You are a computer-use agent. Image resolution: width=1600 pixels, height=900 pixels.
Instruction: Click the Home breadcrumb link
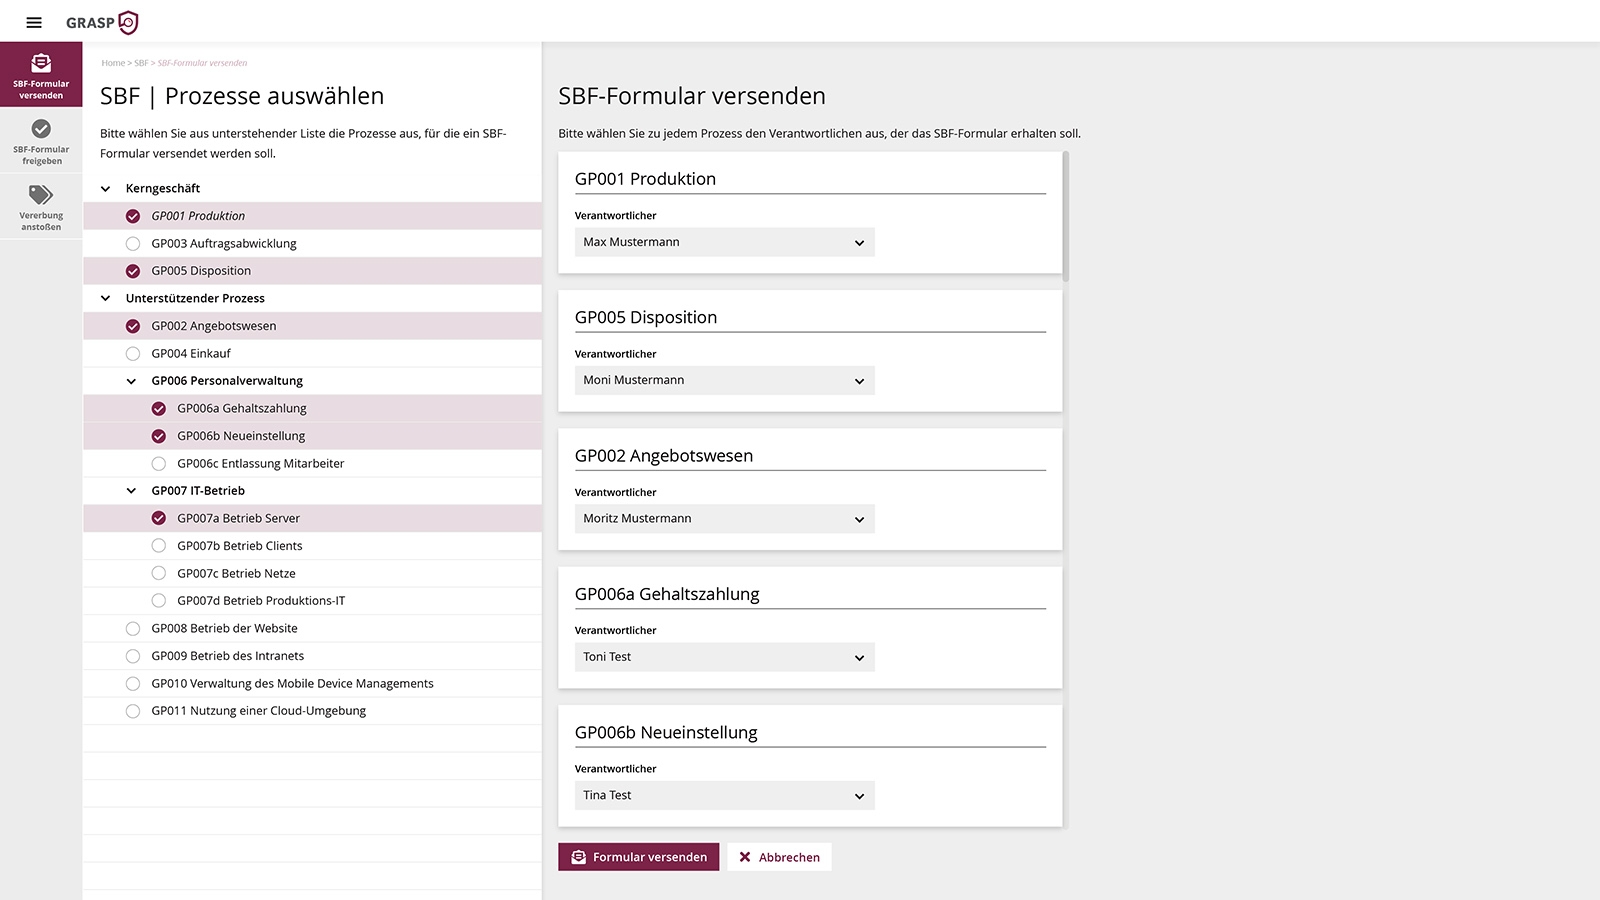pyautogui.click(x=113, y=63)
